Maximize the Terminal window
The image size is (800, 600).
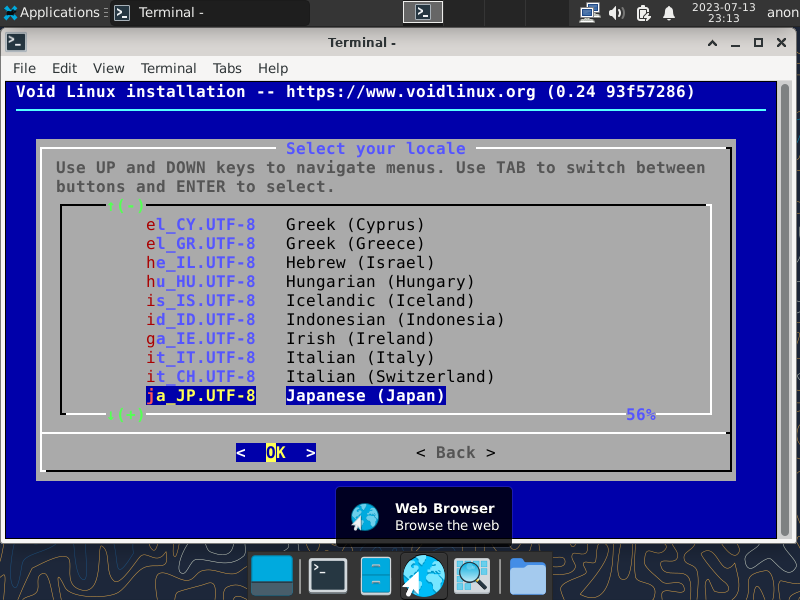point(758,43)
